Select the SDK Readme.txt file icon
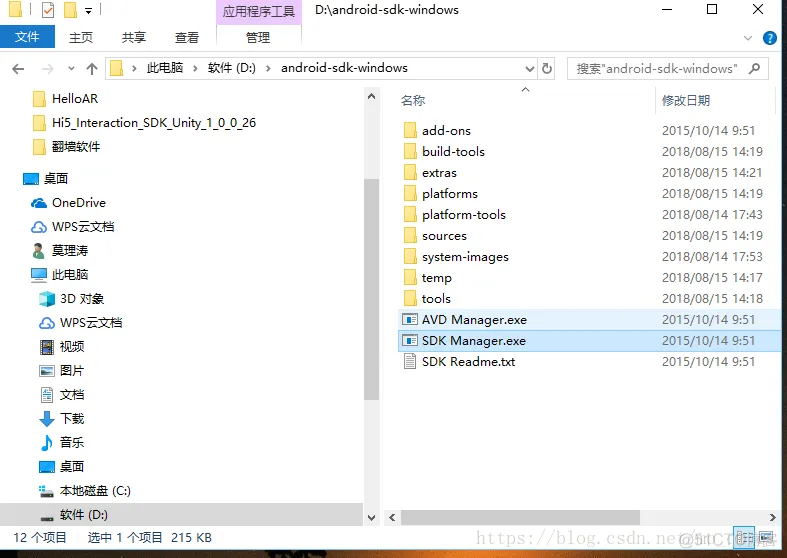The image size is (787, 558). pyautogui.click(x=410, y=362)
